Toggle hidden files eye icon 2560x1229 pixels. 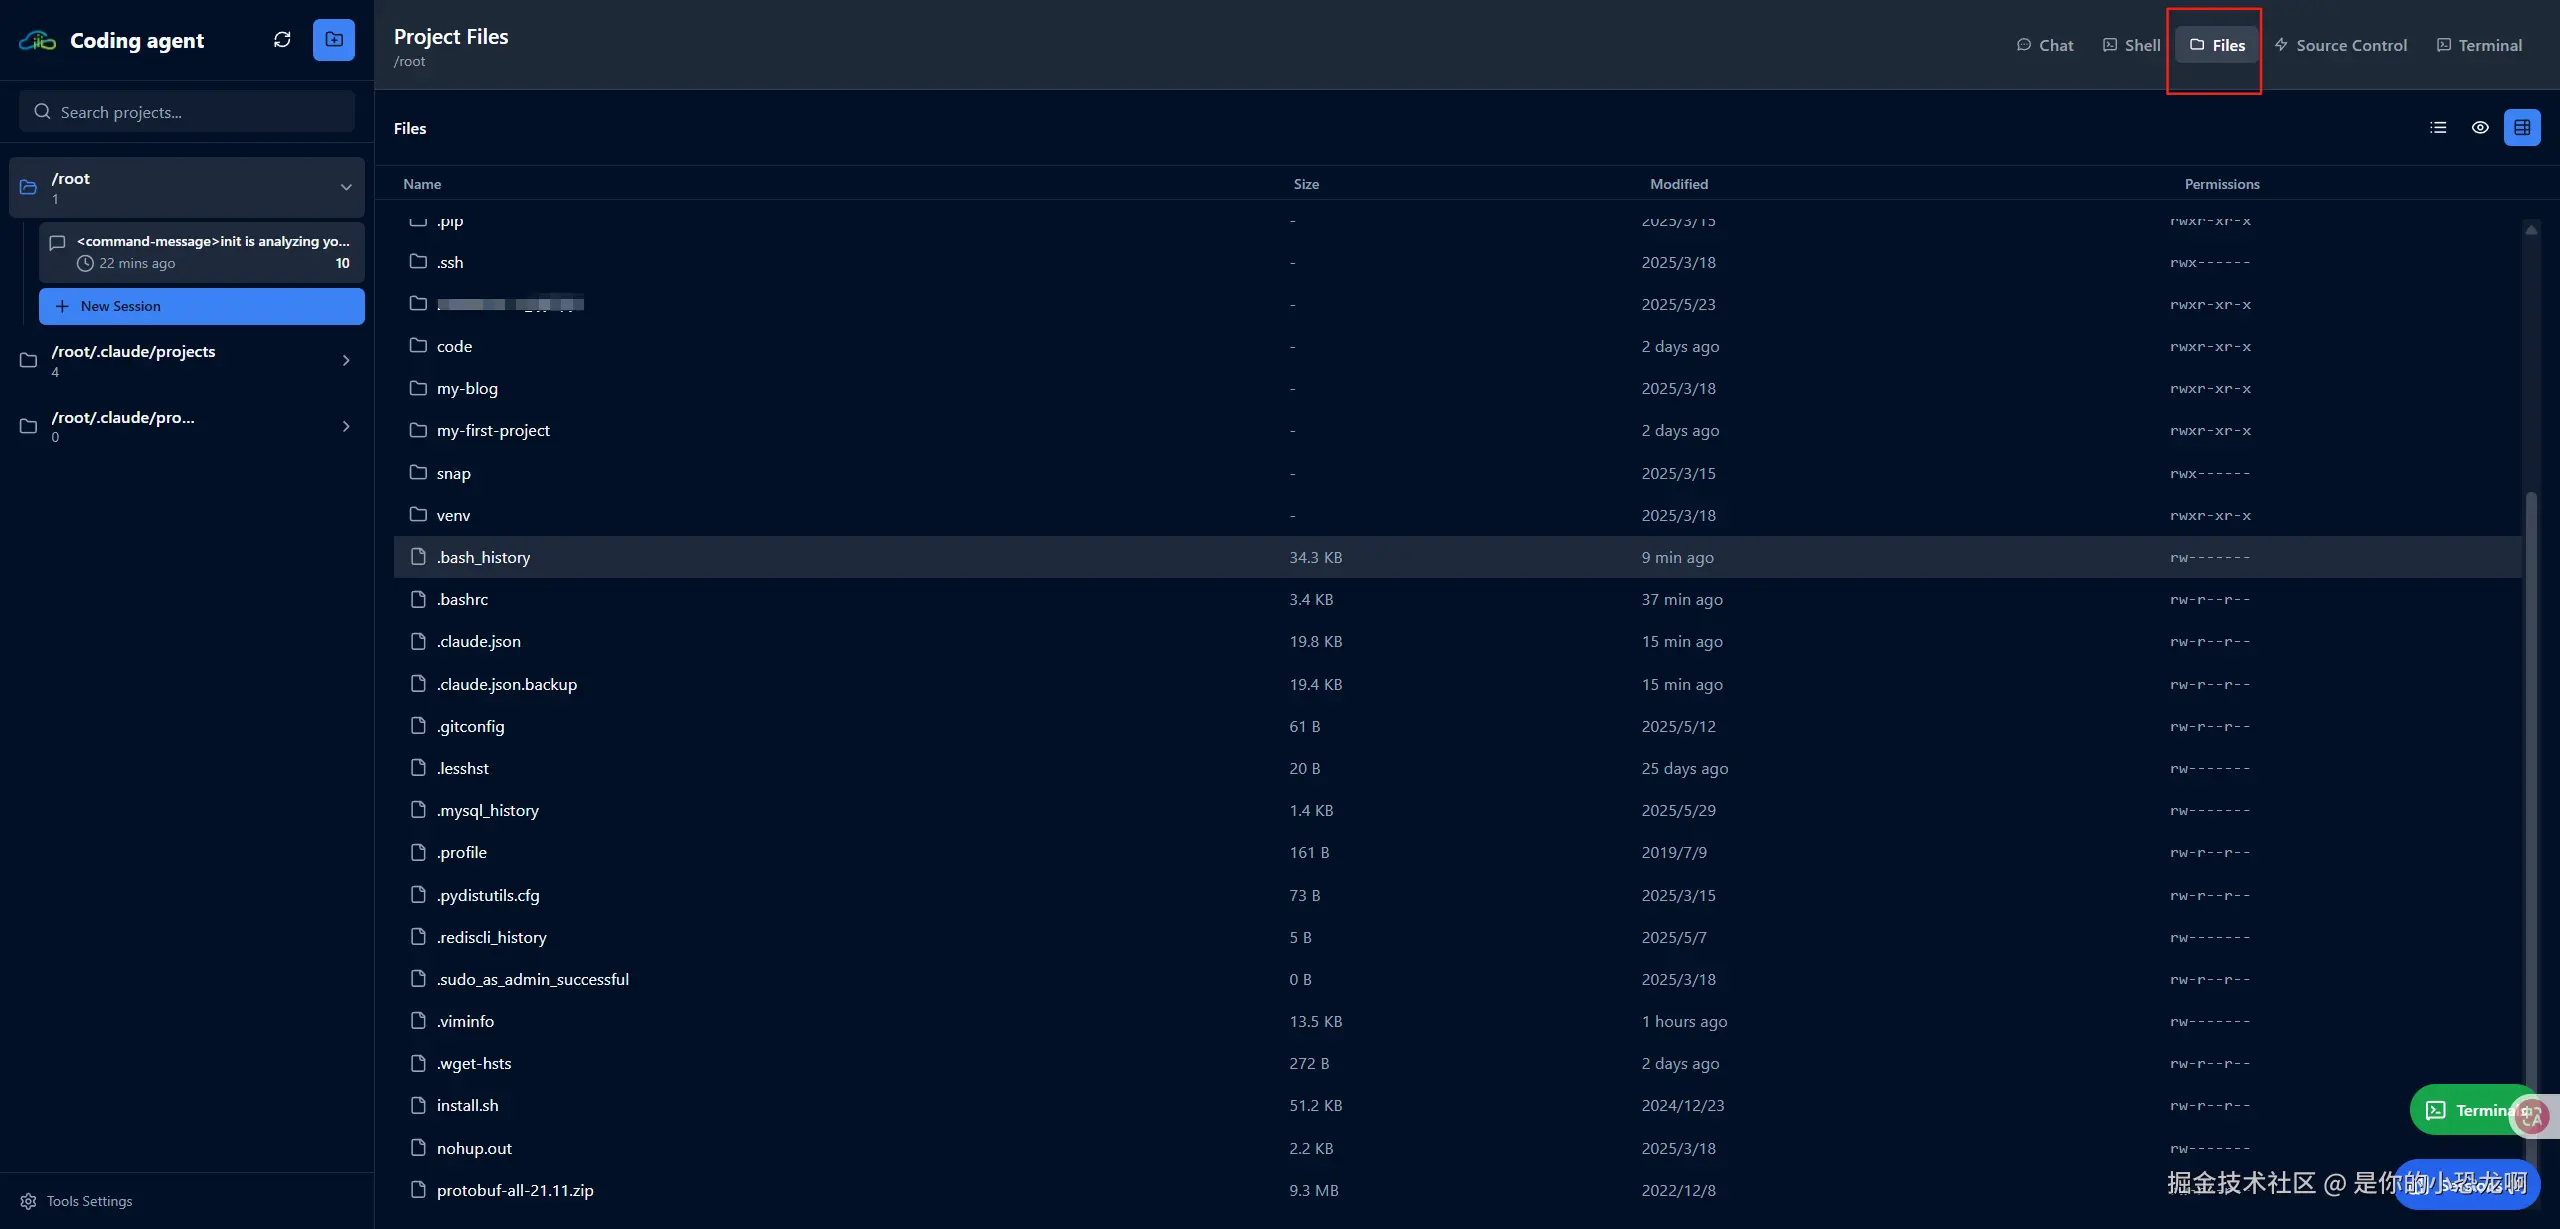tap(2480, 128)
